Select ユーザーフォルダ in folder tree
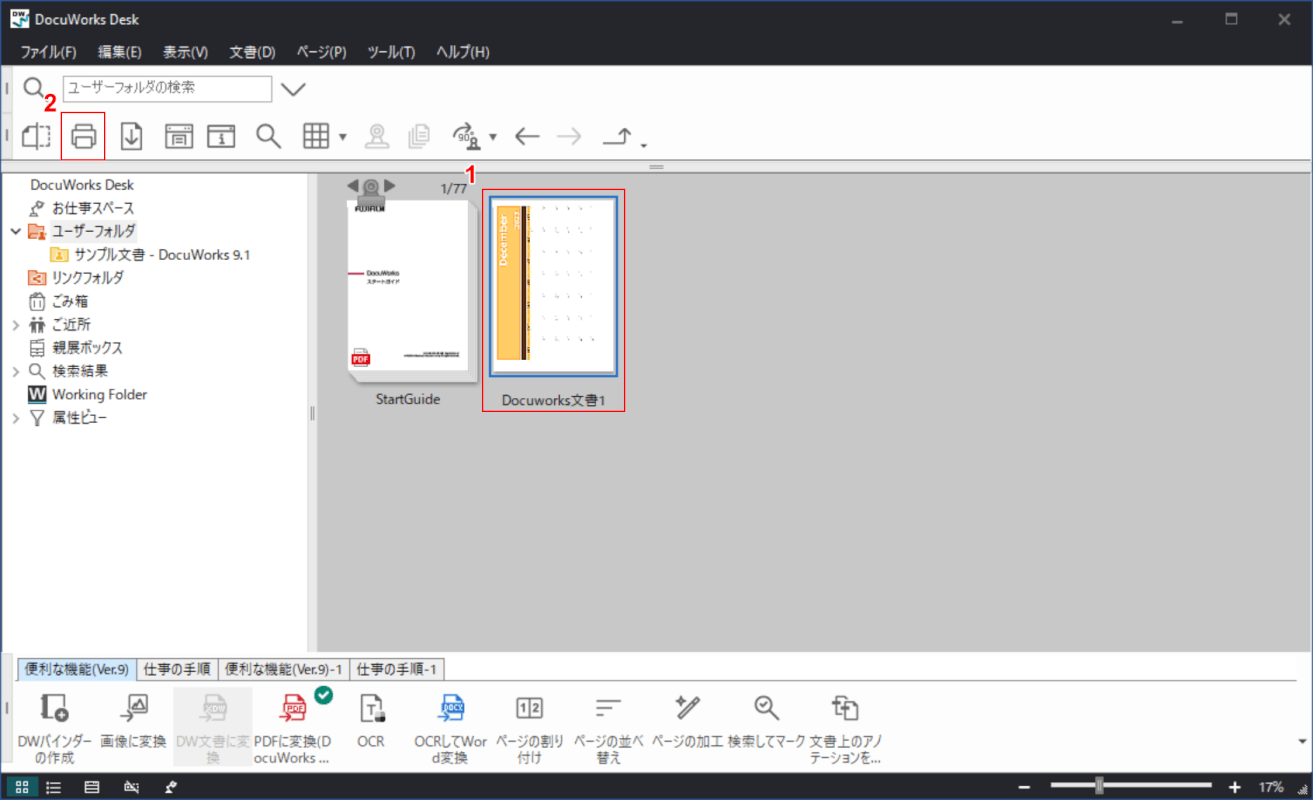 click(94, 231)
